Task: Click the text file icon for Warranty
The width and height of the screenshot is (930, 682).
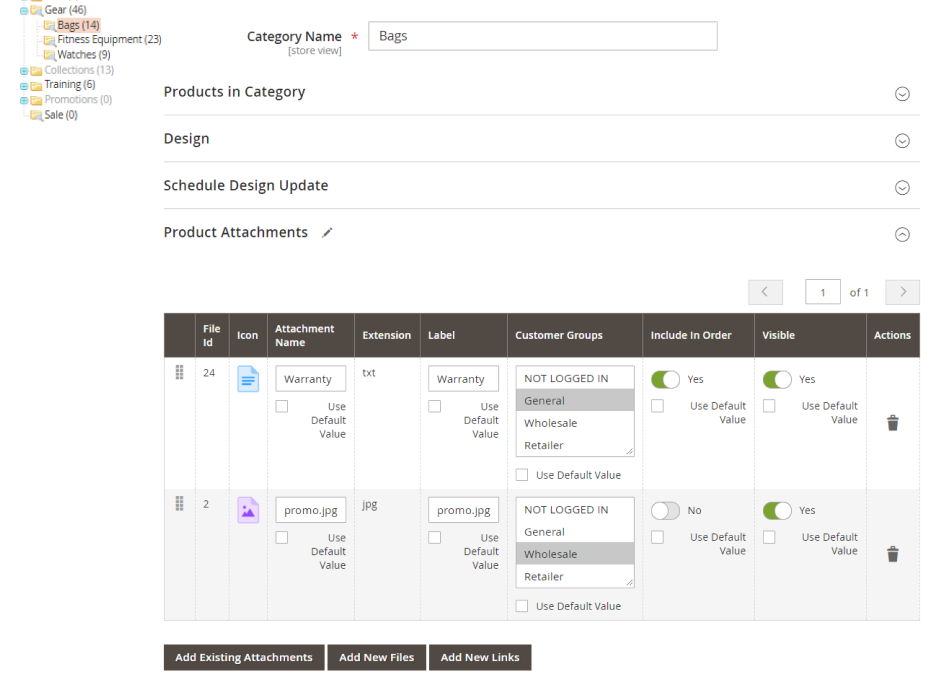Action: click(x=248, y=379)
